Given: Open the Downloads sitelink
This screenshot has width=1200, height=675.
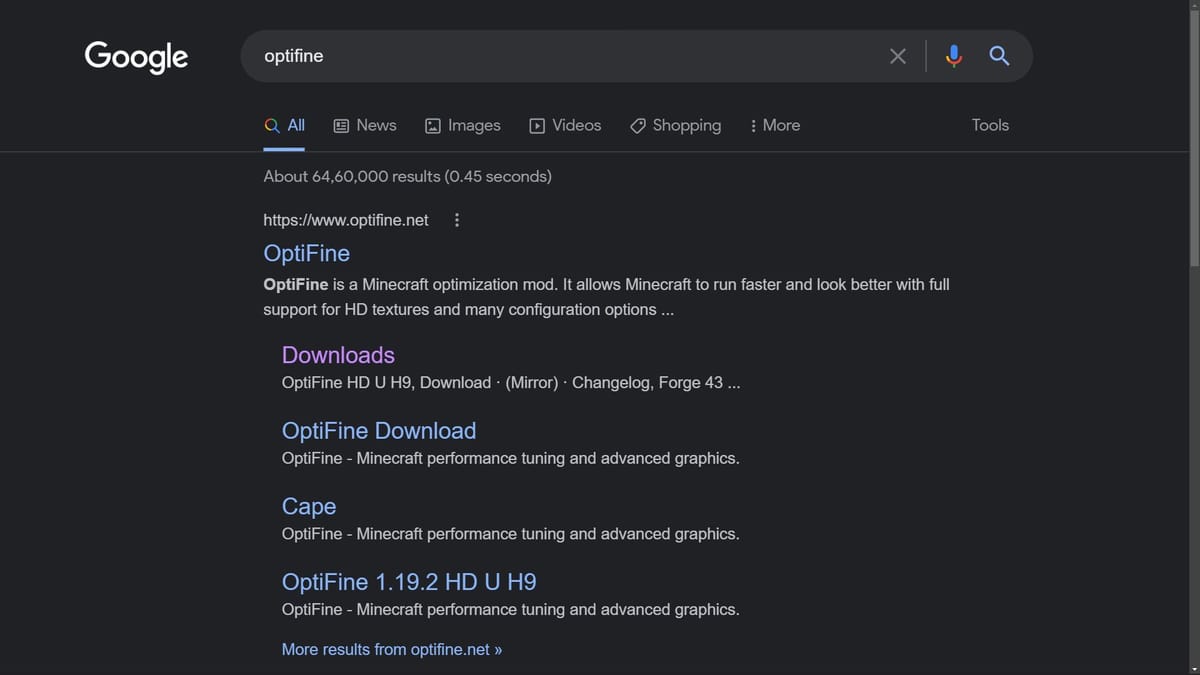Looking at the screenshot, I should click(x=337, y=355).
